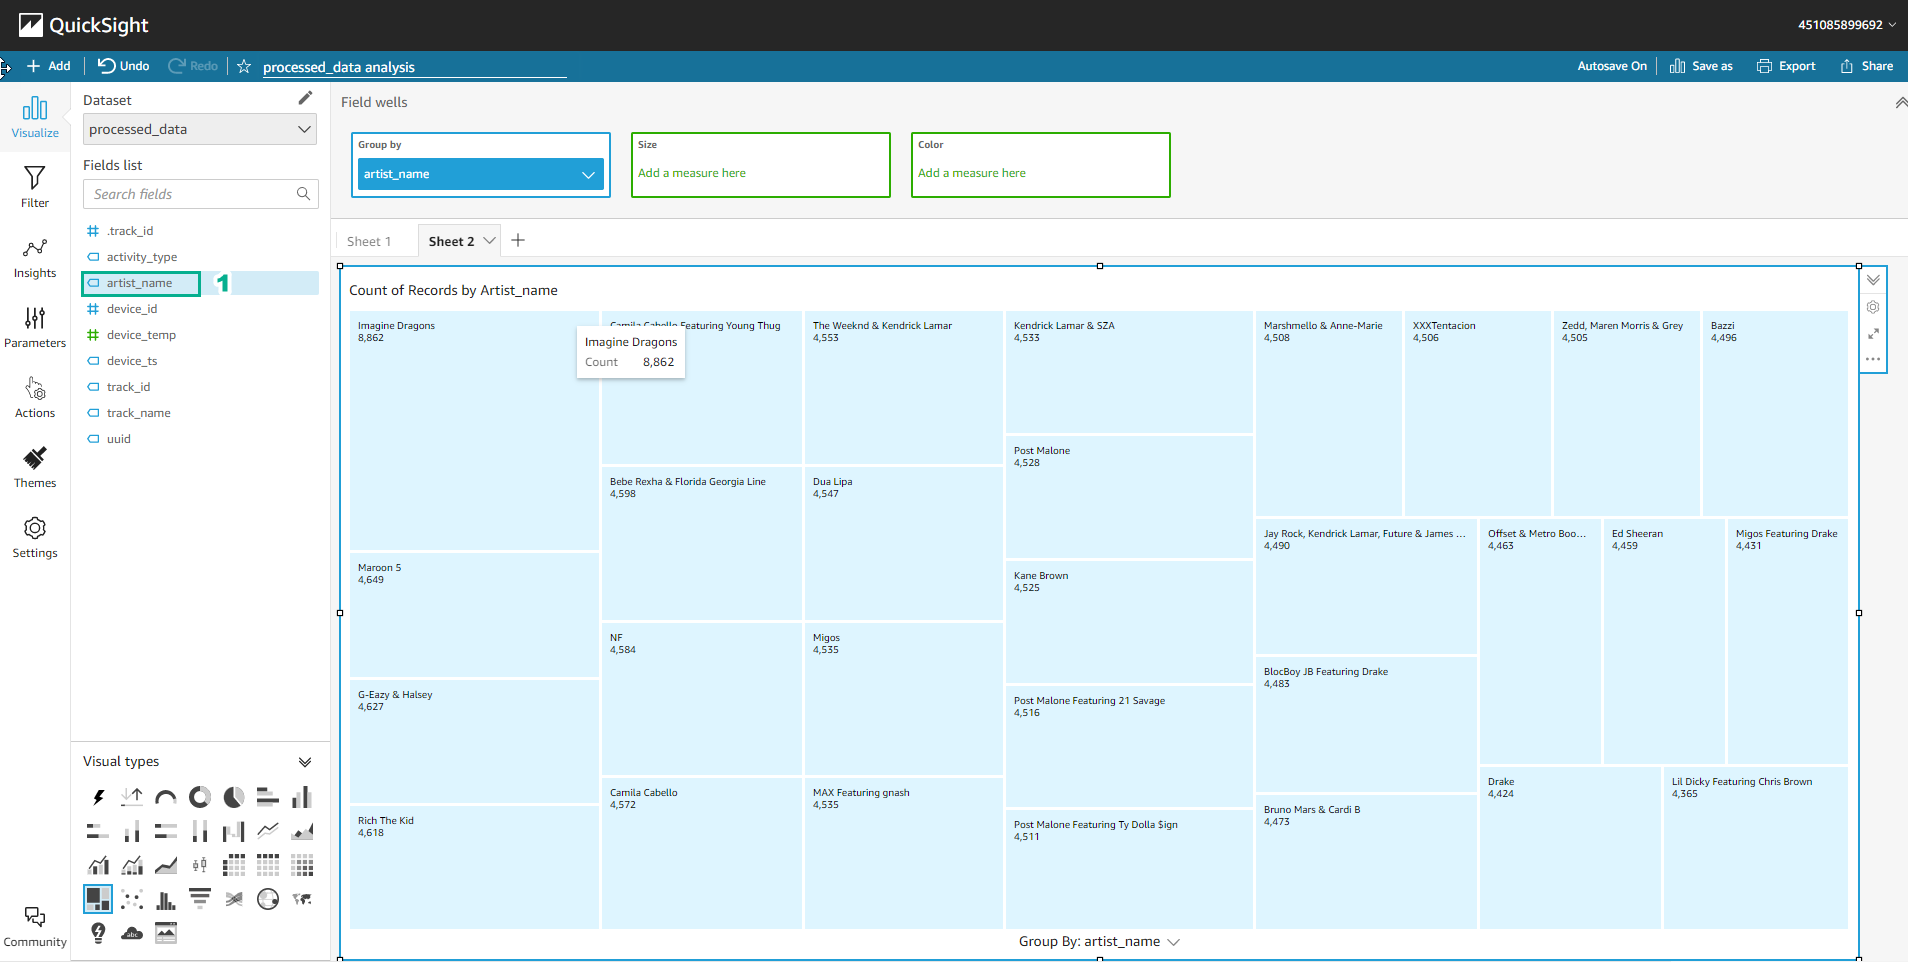Open the Insights pane
Screen dimensions: 1908x962
tap(35, 257)
